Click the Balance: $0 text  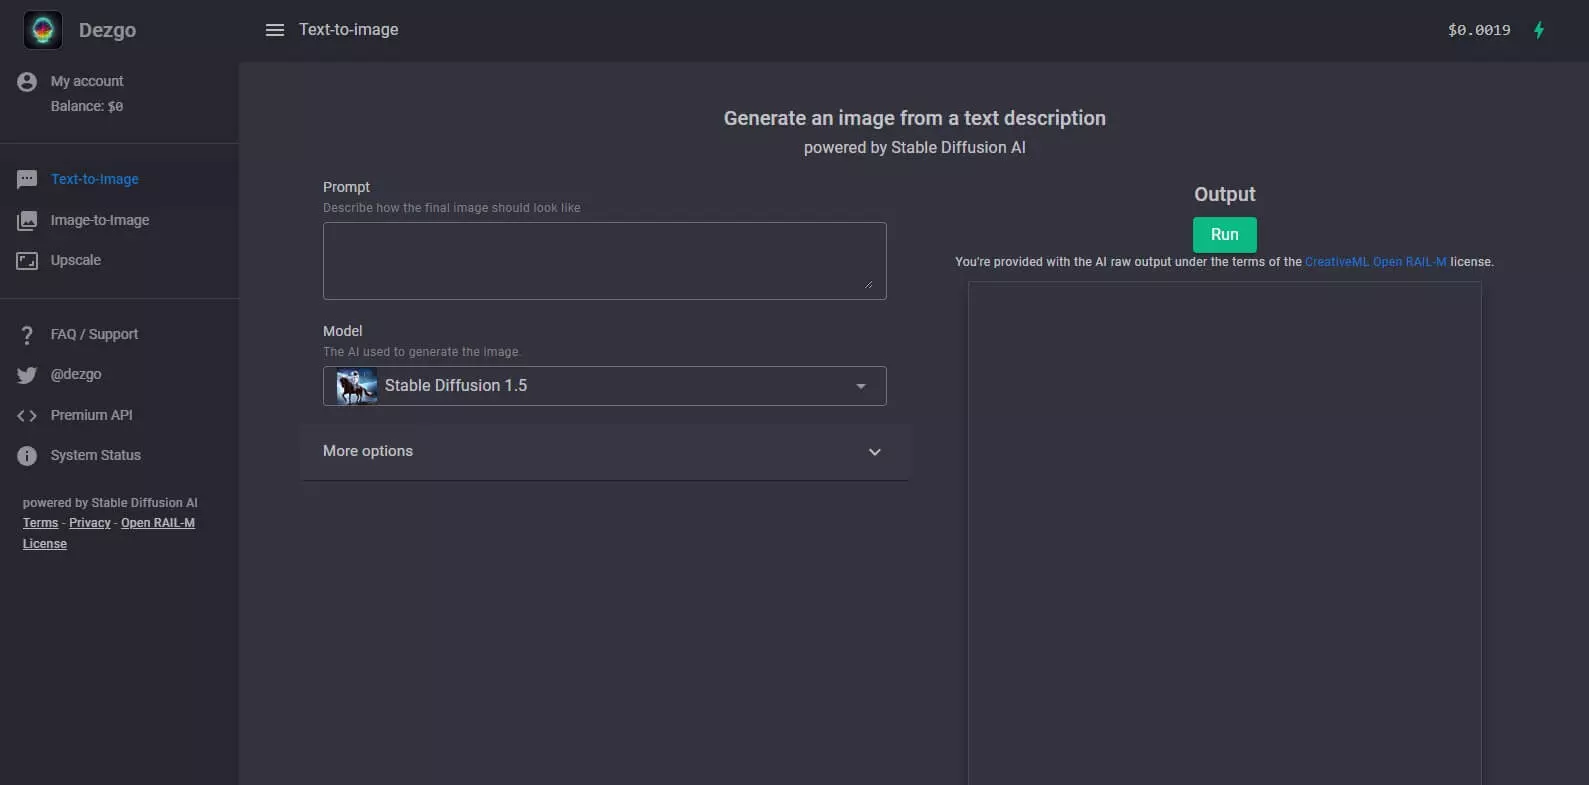(87, 106)
